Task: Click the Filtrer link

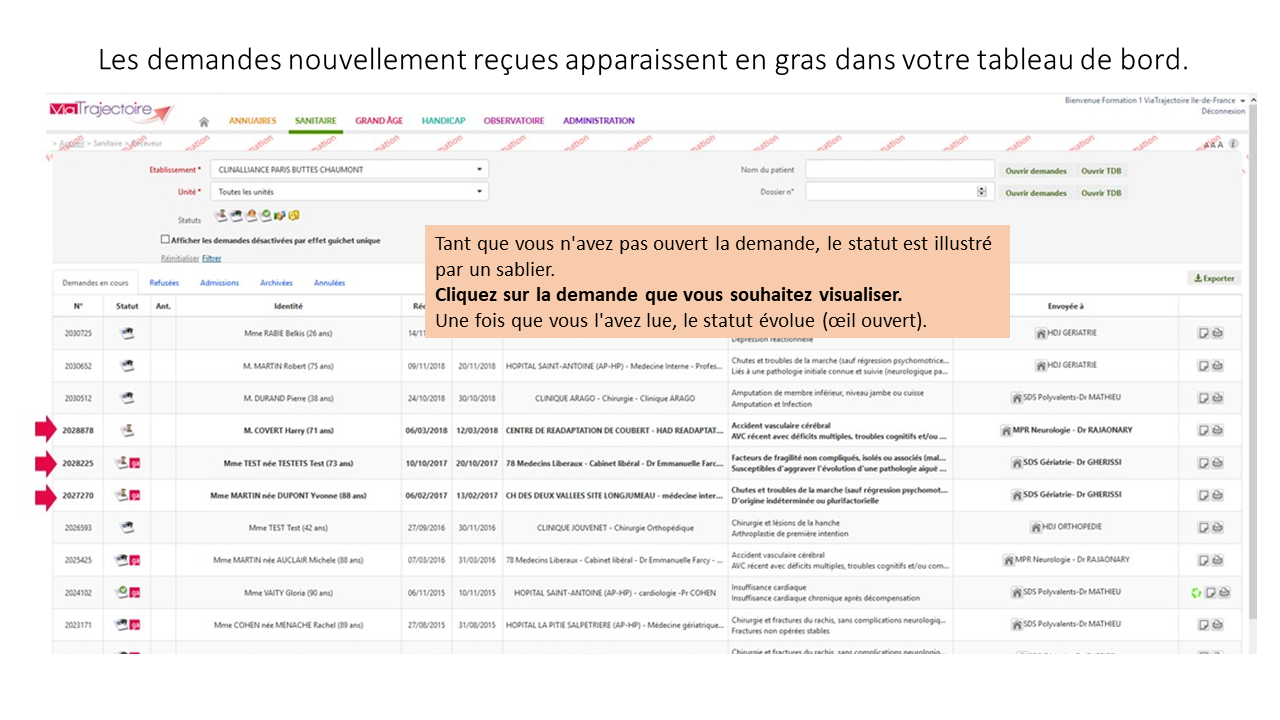Action: (x=211, y=258)
